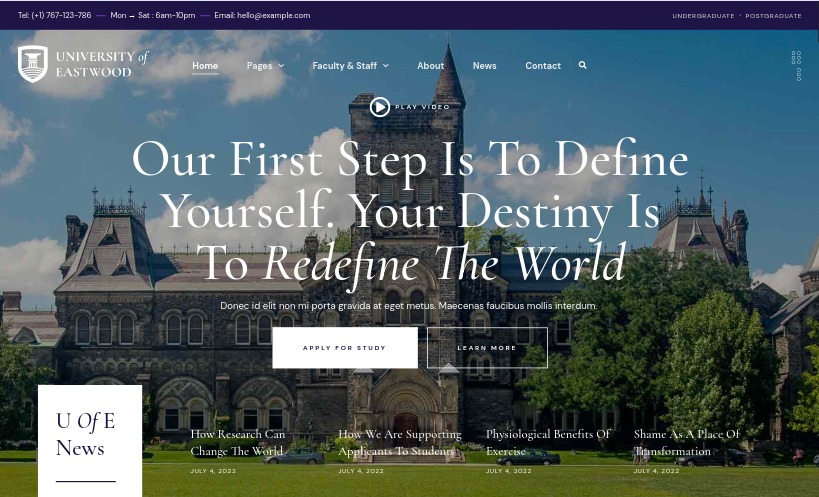Open the dotted grid side panel icon
The width and height of the screenshot is (819, 497).
click(797, 66)
